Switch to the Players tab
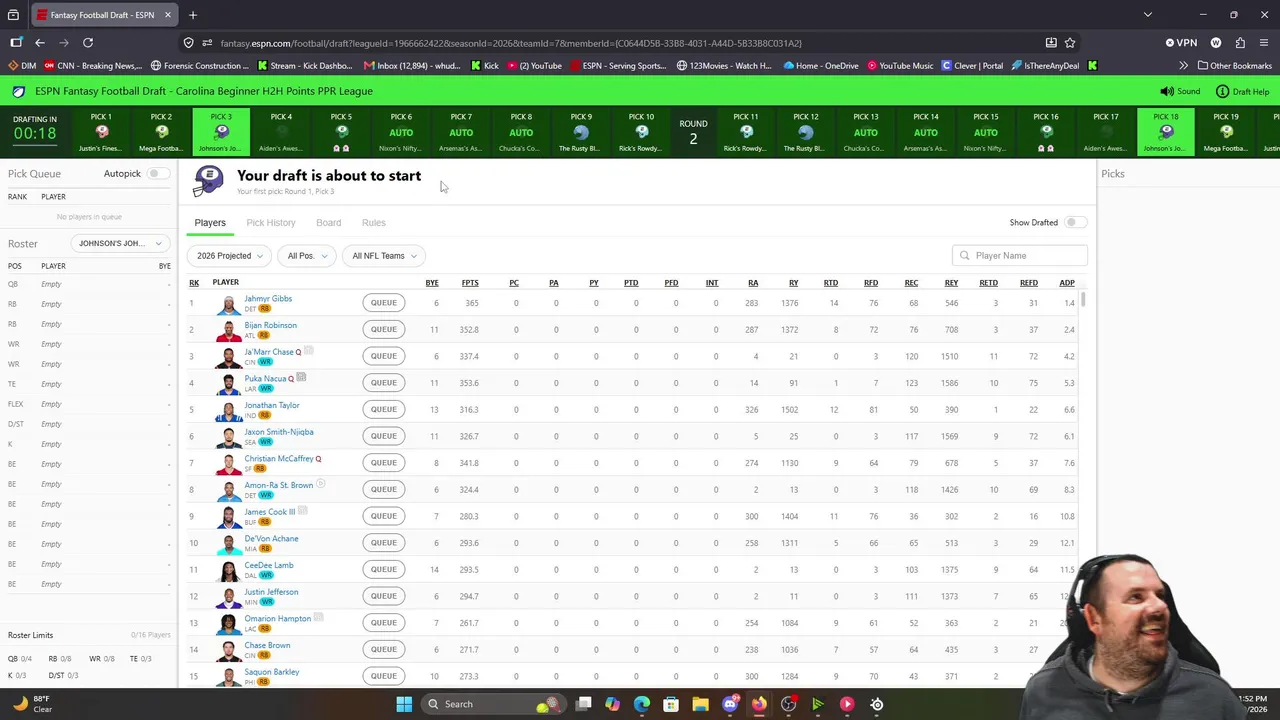1280x720 pixels. 210,223
